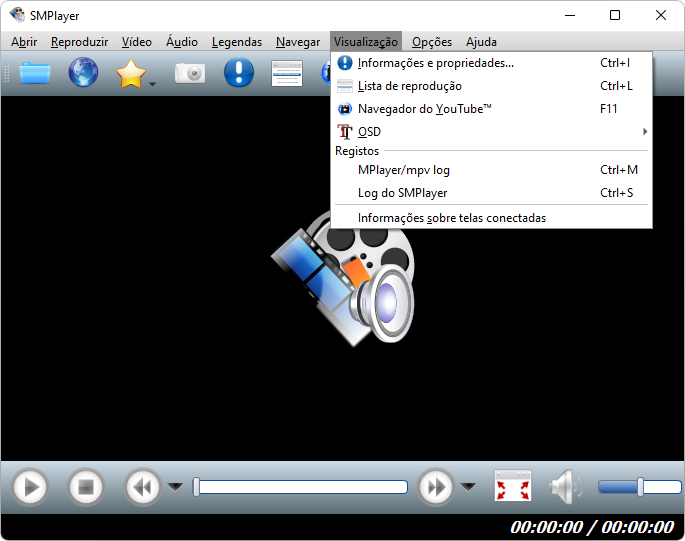Open the Abrir menu
The height and width of the screenshot is (541, 685).
(24, 42)
